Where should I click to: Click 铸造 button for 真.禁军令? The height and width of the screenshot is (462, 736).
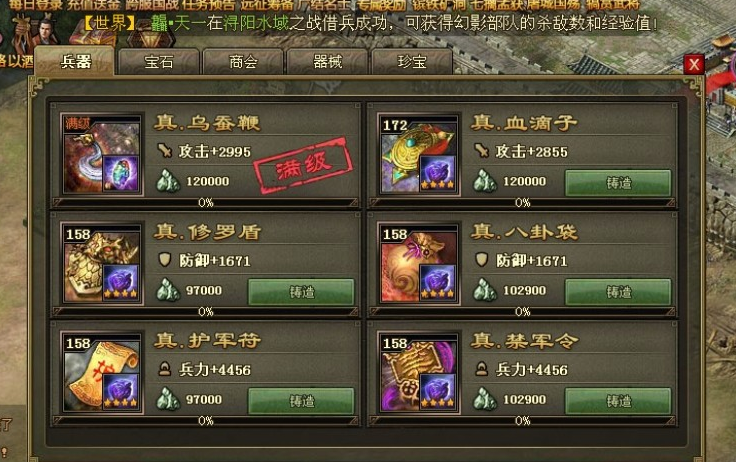[x=618, y=401]
